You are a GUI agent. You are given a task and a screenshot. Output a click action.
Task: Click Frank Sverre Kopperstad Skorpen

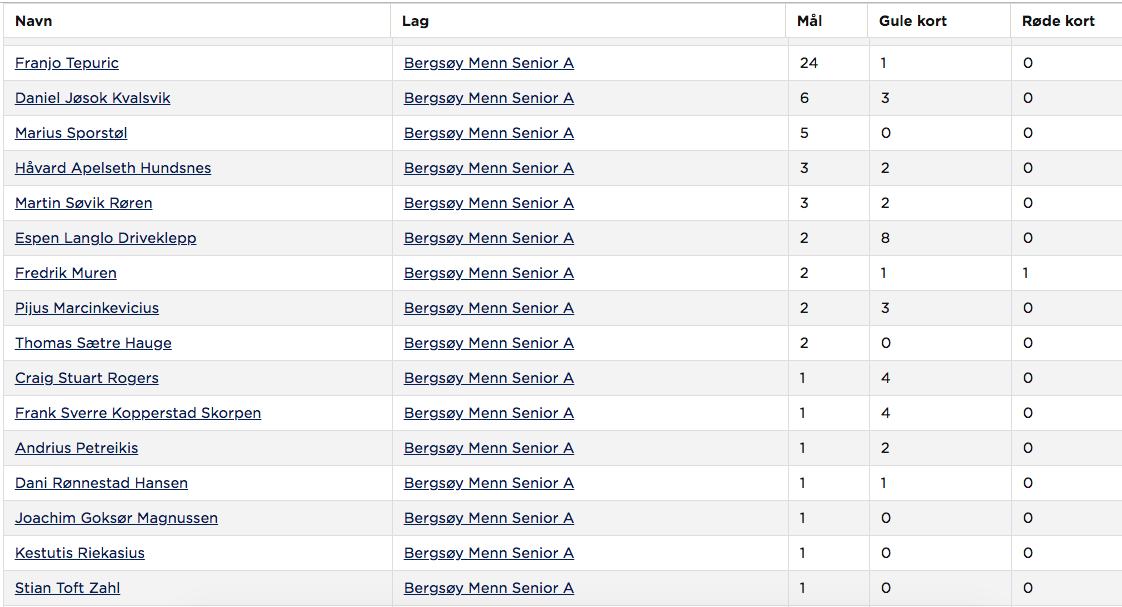(138, 414)
